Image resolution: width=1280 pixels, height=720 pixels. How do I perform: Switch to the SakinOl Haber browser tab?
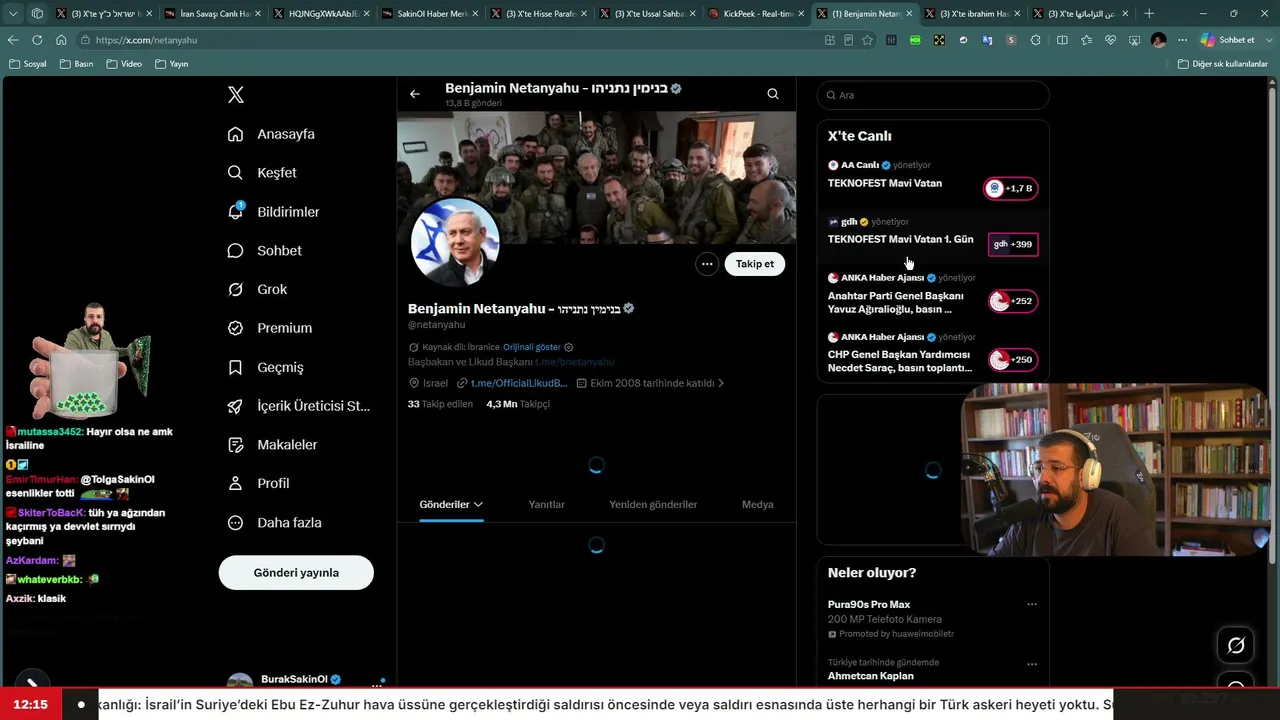point(429,14)
